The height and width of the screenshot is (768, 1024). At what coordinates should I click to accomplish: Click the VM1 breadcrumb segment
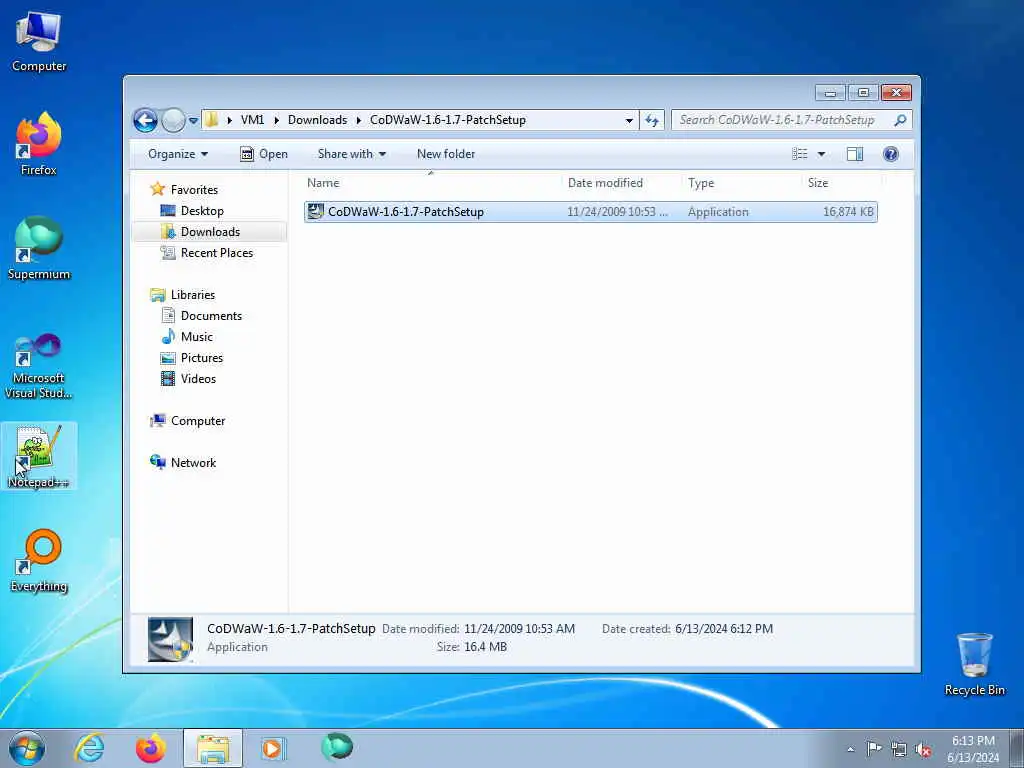tap(252, 120)
